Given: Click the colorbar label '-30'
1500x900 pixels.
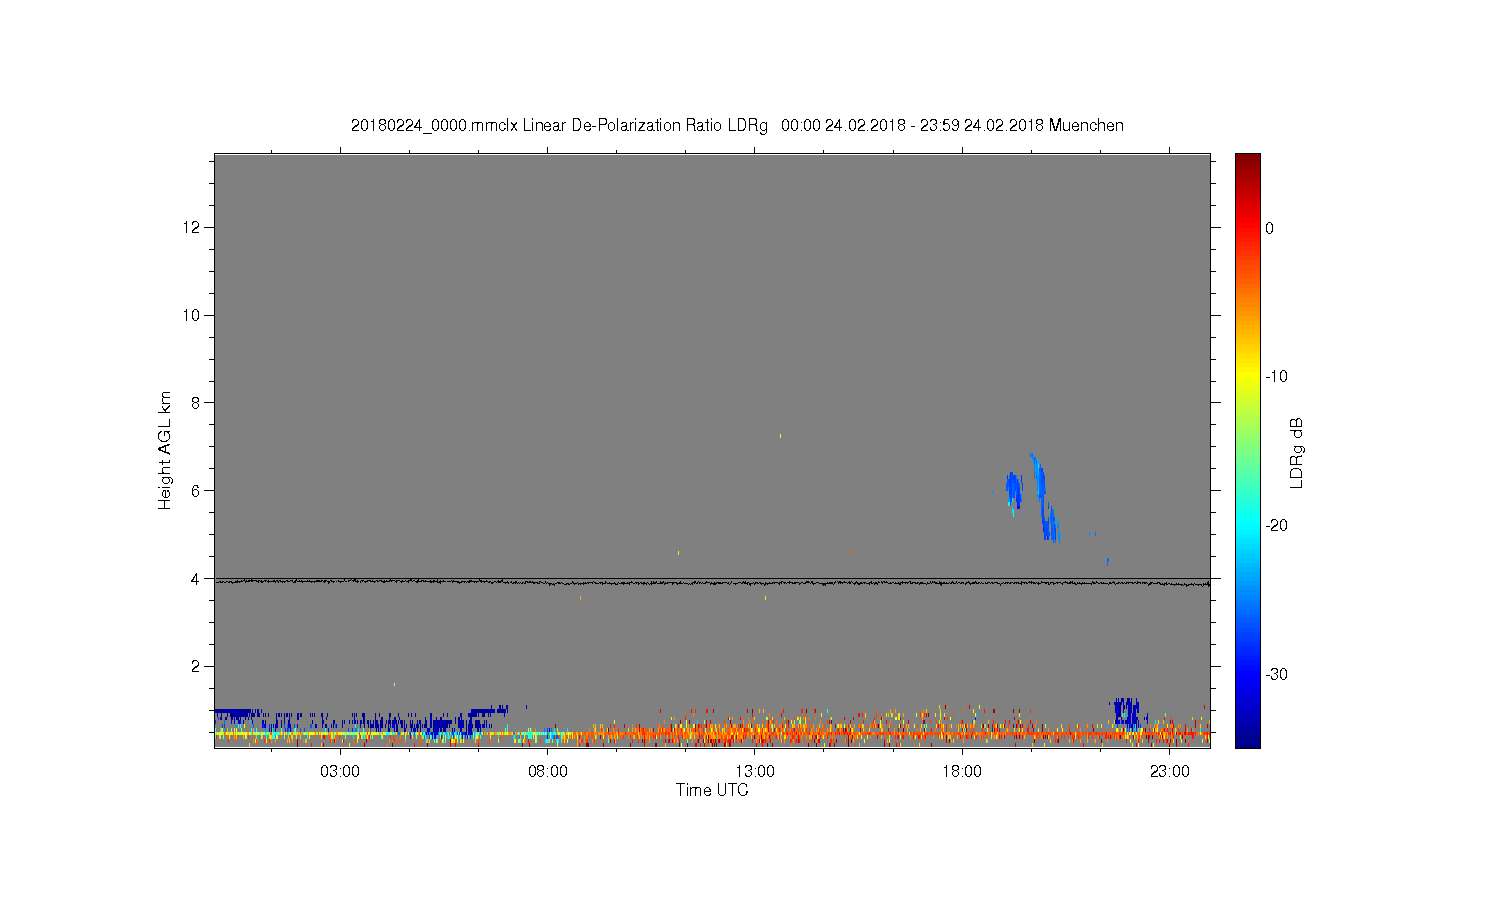Looking at the screenshot, I should tap(1276, 675).
